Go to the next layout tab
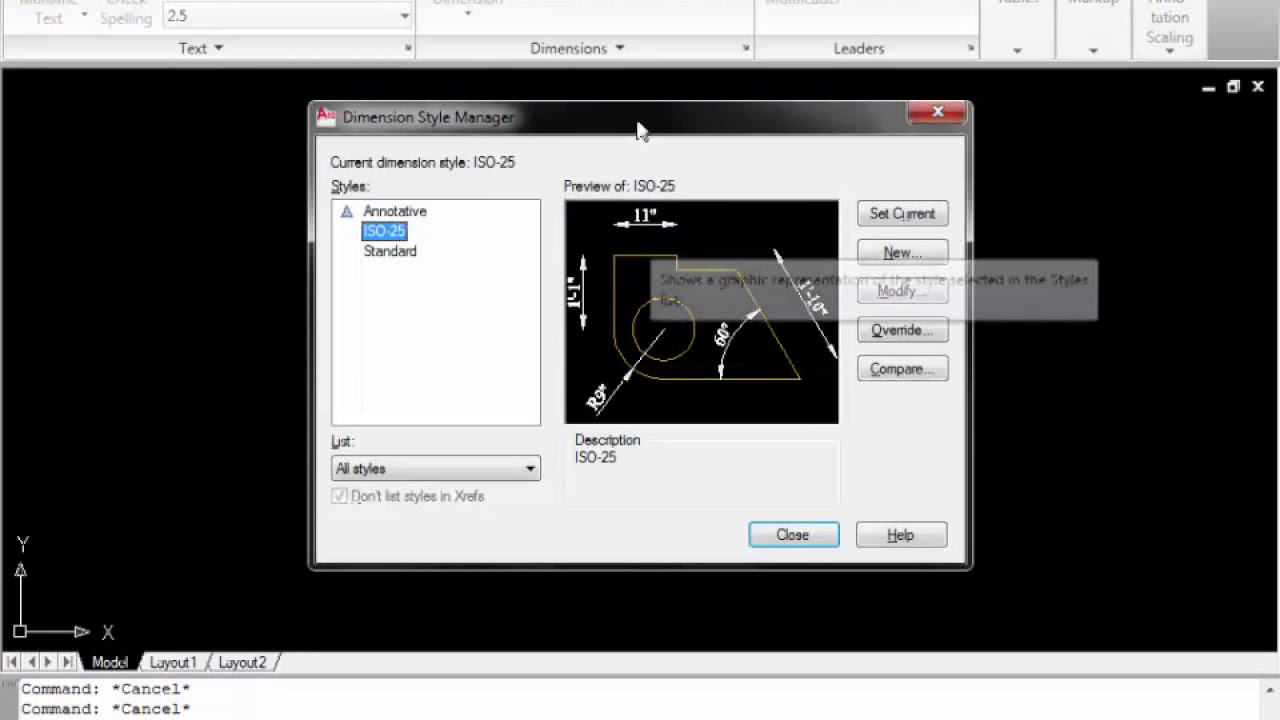The image size is (1280, 720). tap(48, 662)
